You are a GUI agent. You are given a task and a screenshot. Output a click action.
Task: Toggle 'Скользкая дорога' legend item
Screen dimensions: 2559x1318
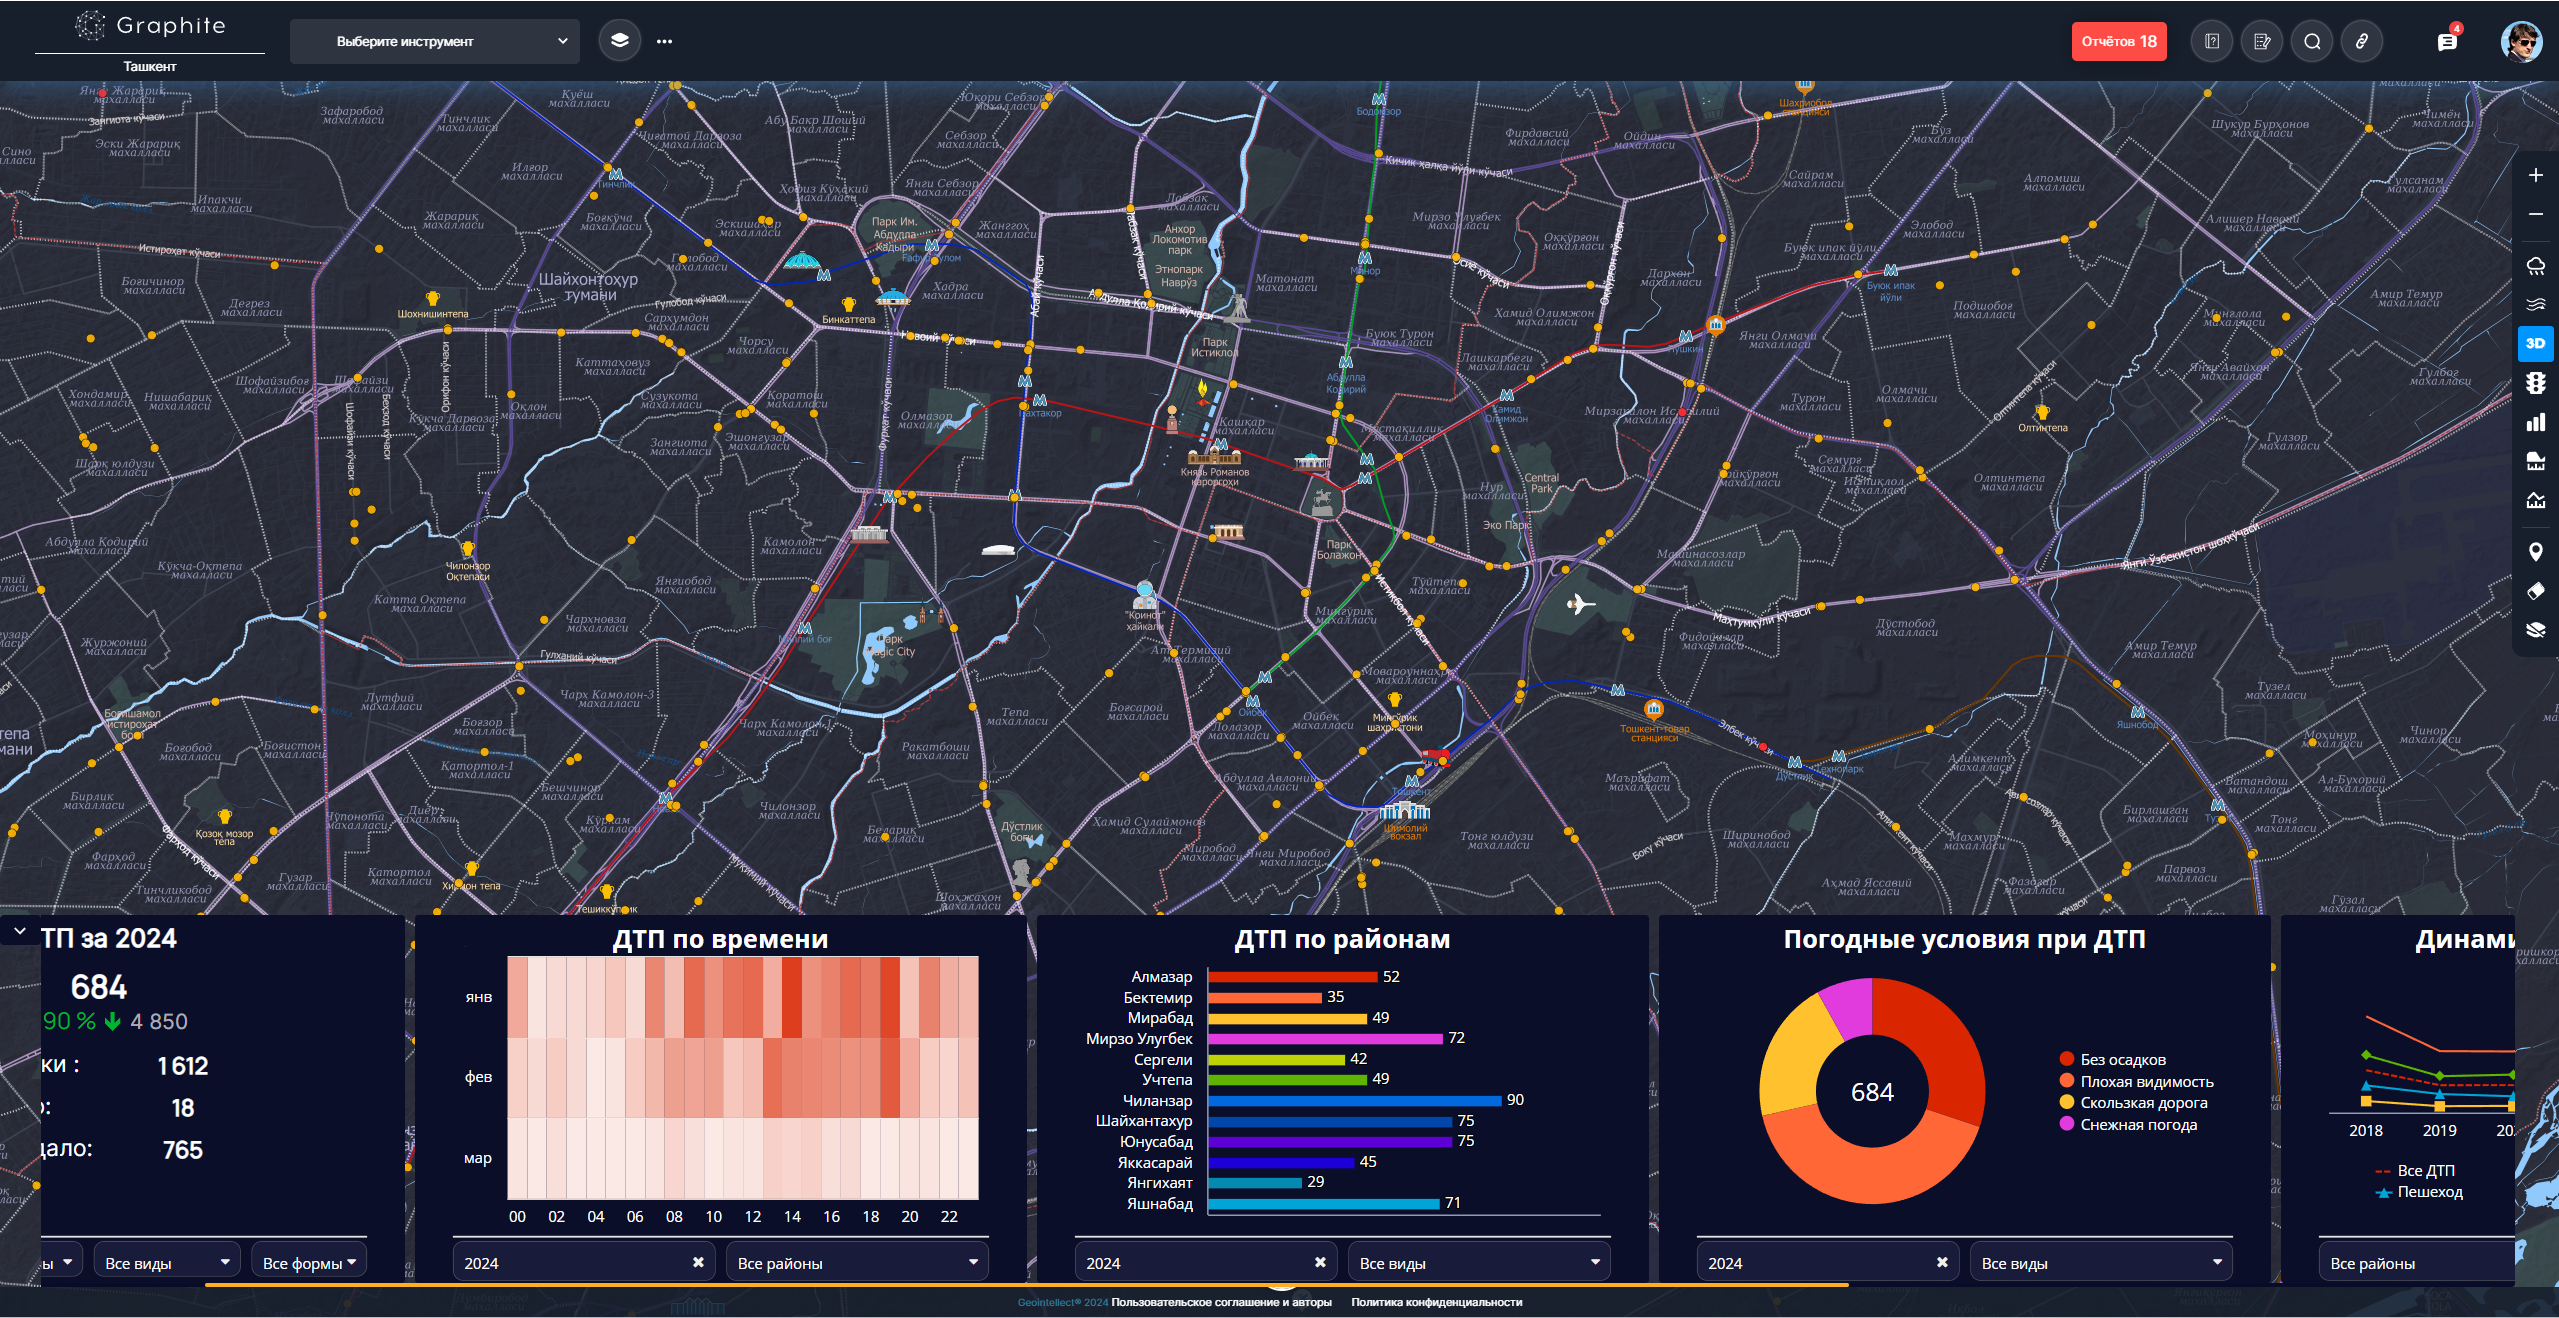(x=2133, y=1102)
